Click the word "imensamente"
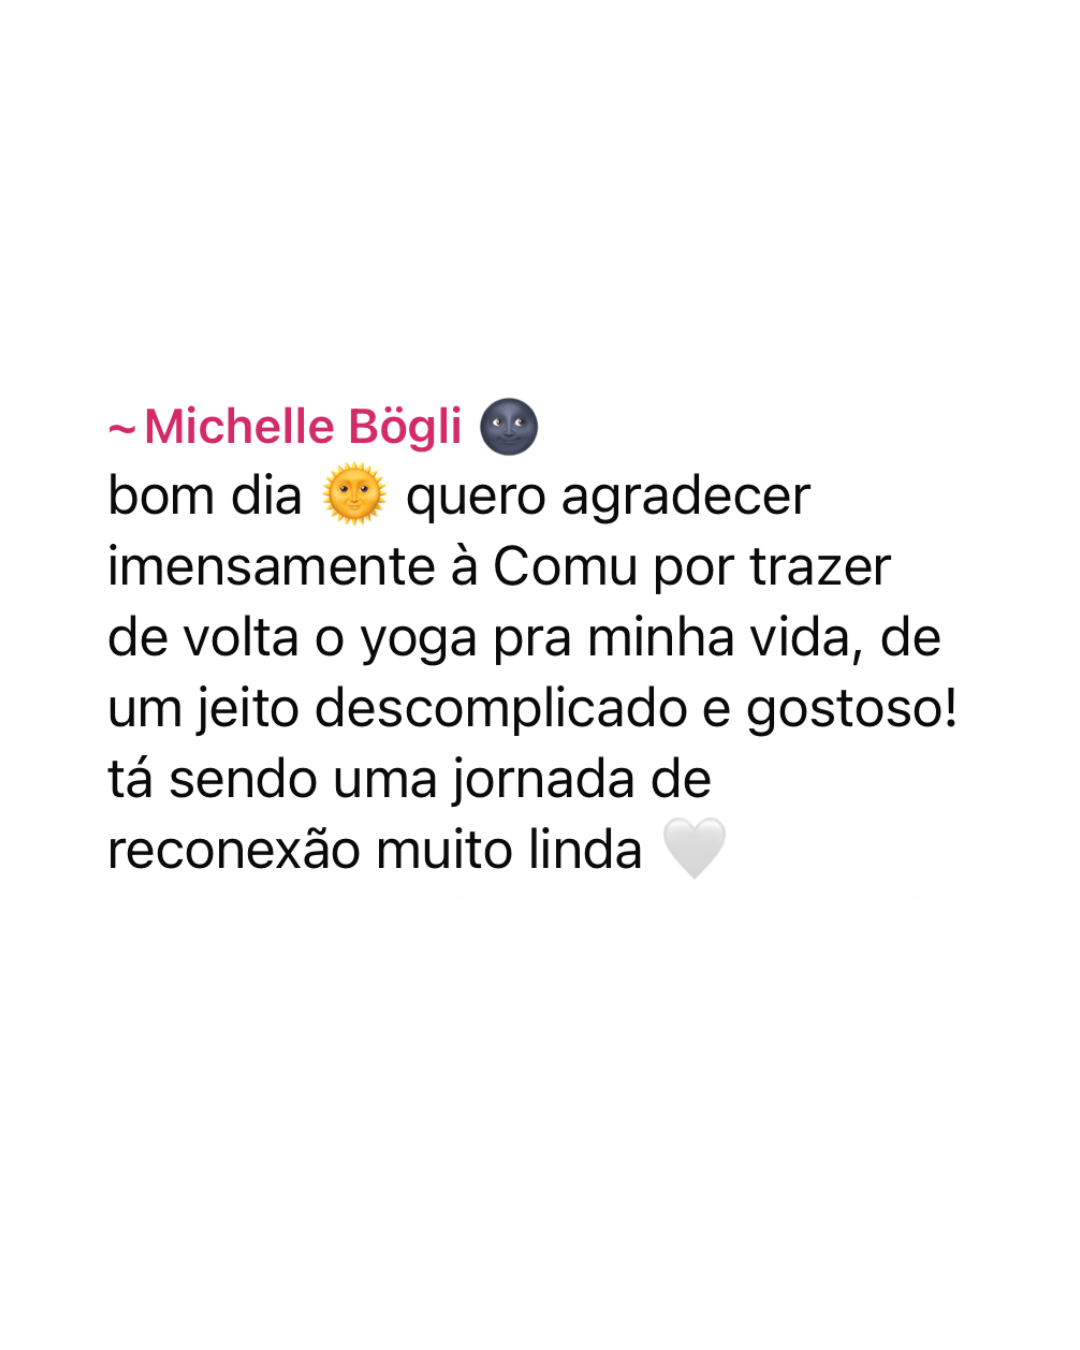Image resolution: width=1080 pixels, height=1350 pixels. (272, 567)
